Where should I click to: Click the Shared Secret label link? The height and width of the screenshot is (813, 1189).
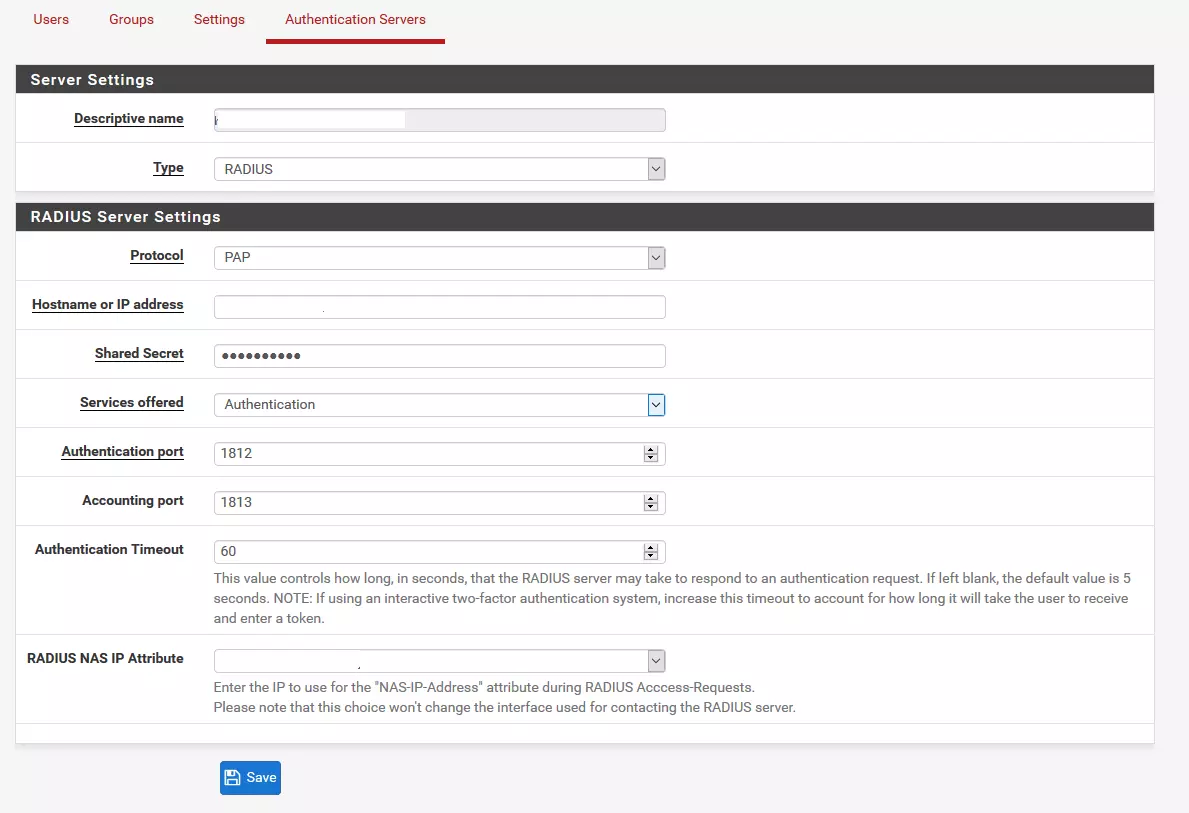(x=139, y=353)
